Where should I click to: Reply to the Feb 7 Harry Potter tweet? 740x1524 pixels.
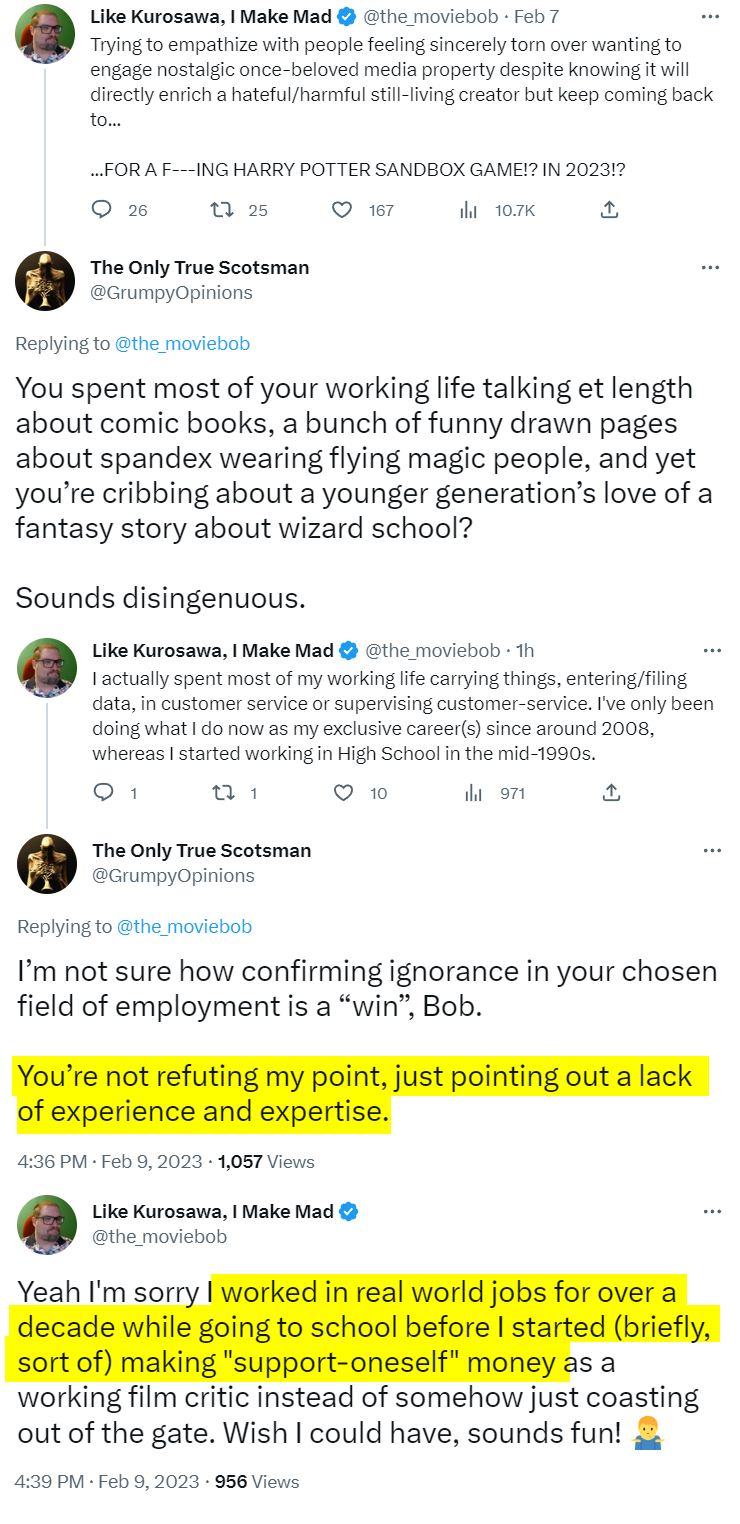tap(102, 210)
